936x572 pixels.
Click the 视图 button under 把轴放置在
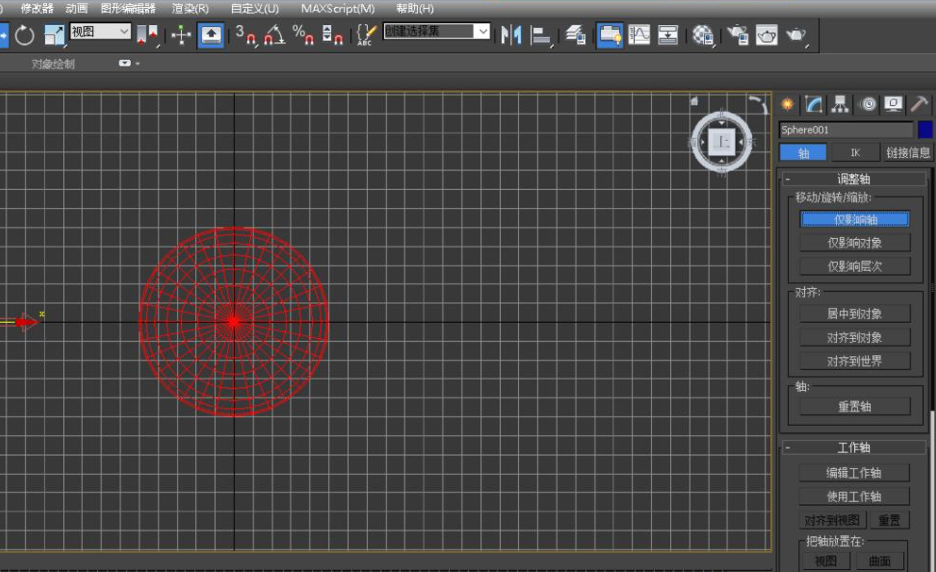pyautogui.click(x=826, y=561)
